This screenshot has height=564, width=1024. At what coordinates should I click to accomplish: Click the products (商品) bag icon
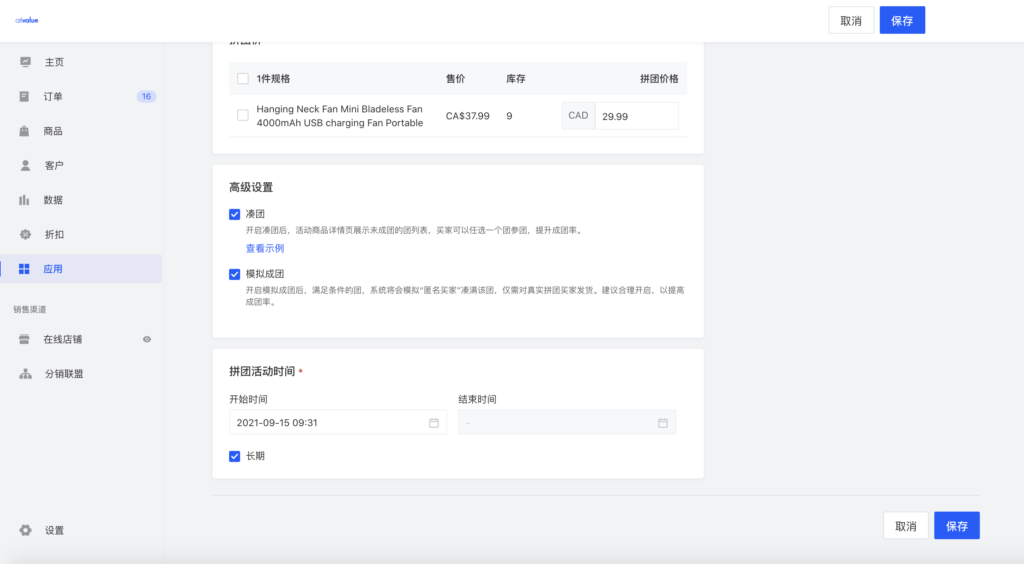coord(24,131)
